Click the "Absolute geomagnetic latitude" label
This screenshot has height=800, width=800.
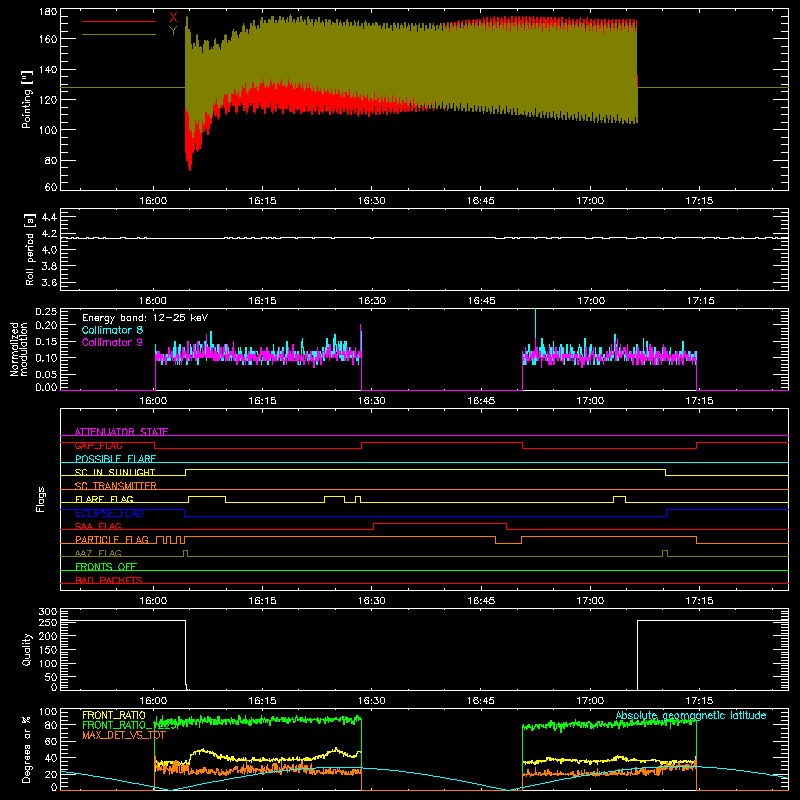pyautogui.click(x=691, y=716)
